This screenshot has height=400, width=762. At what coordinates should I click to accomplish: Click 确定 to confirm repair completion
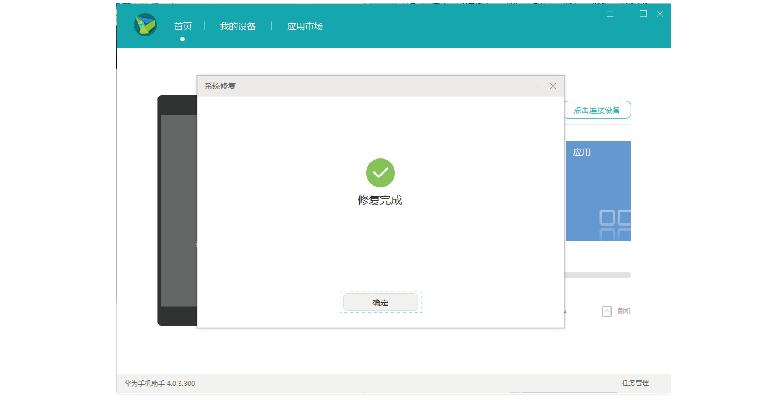point(380,302)
